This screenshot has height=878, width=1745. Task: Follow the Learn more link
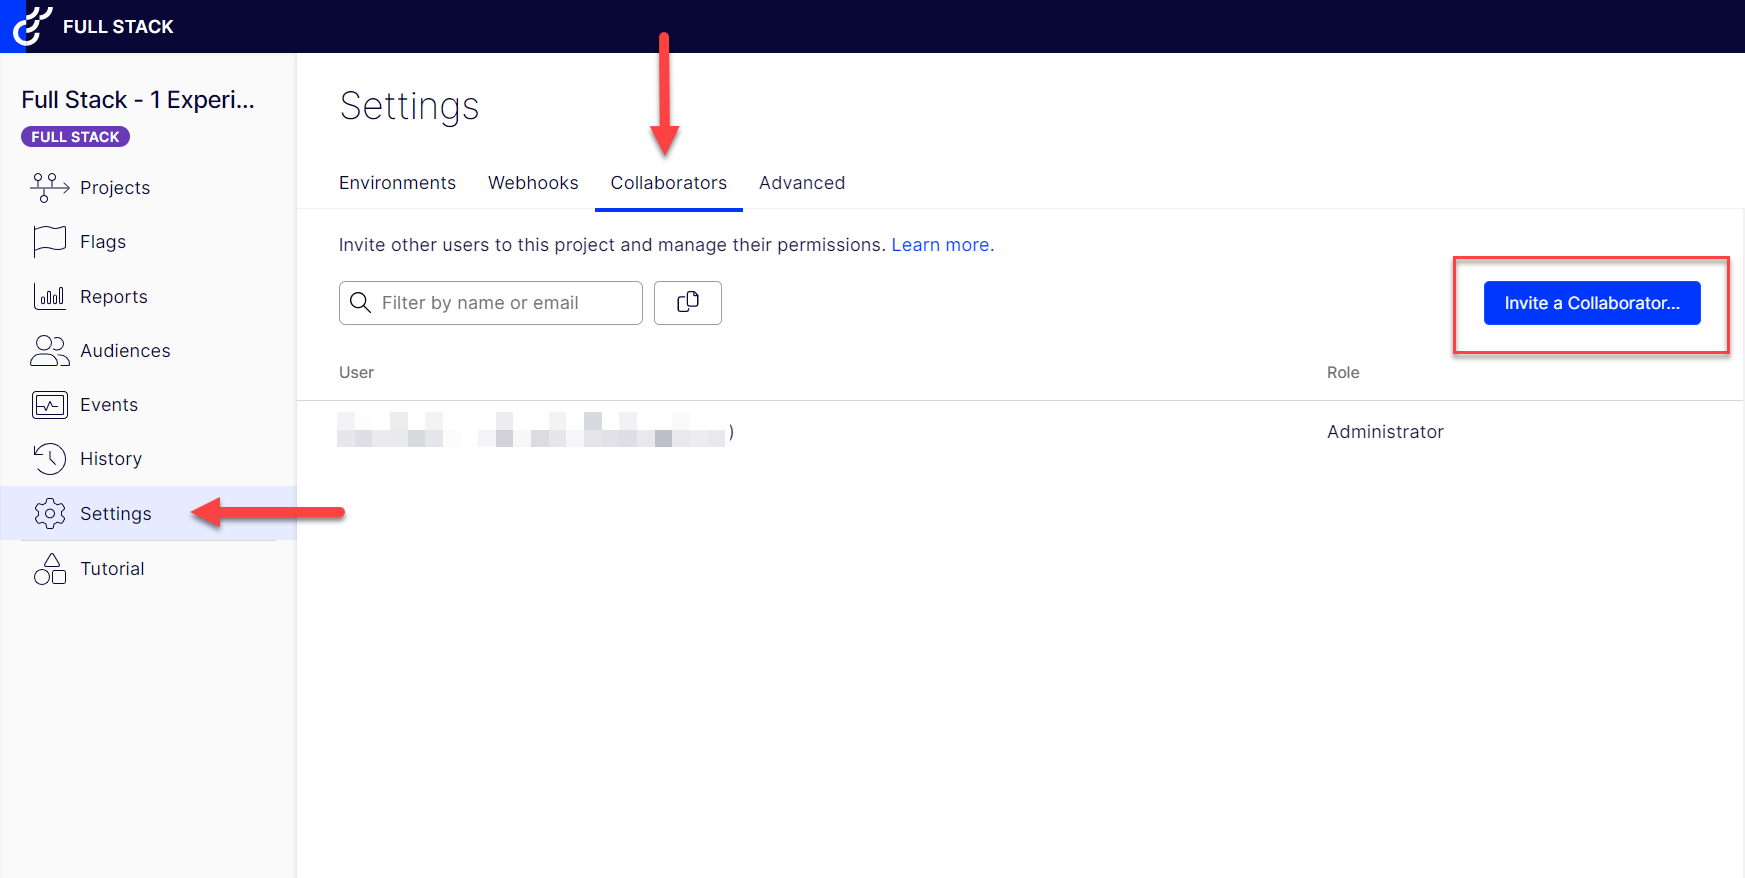click(942, 245)
